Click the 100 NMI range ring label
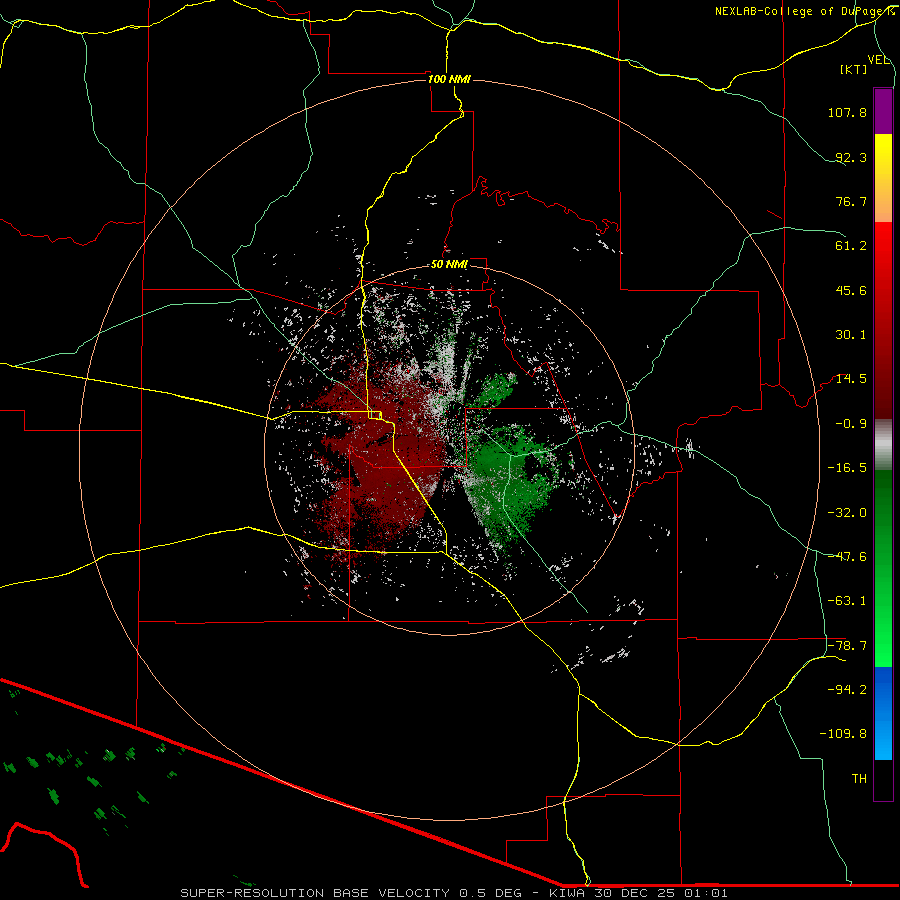 (449, 79)
